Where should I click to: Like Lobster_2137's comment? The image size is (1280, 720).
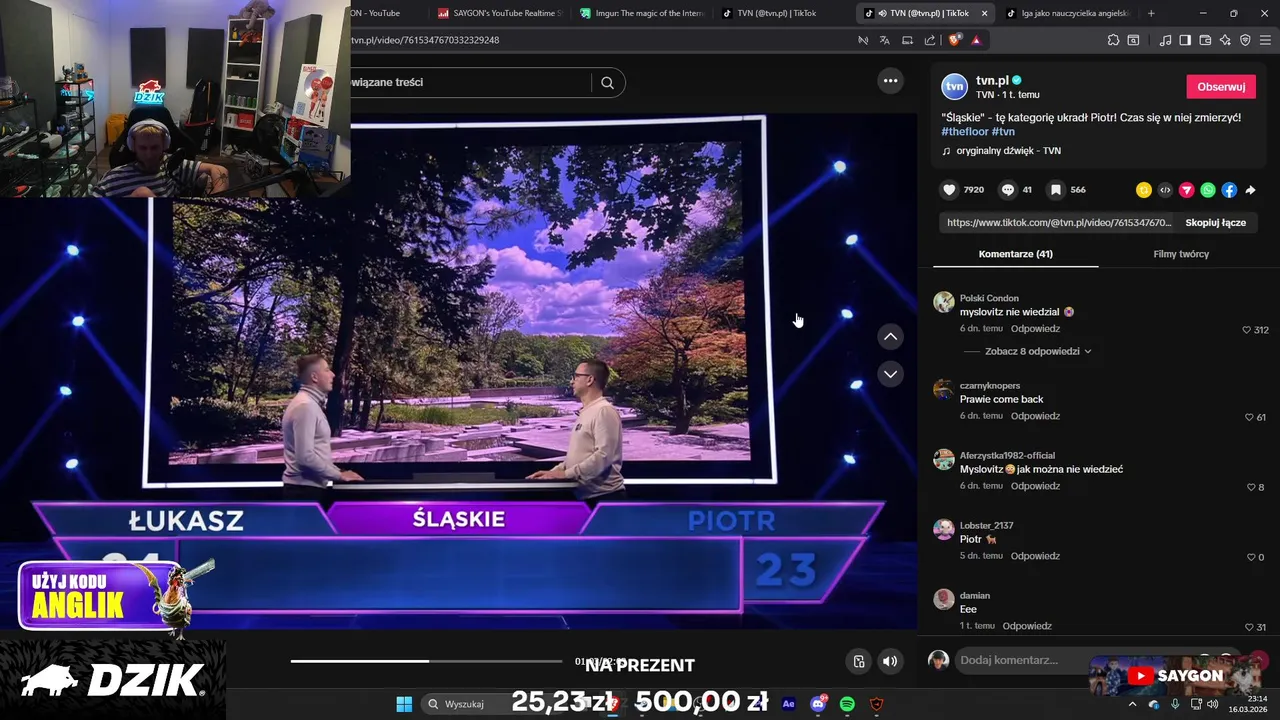(1251, 557)
